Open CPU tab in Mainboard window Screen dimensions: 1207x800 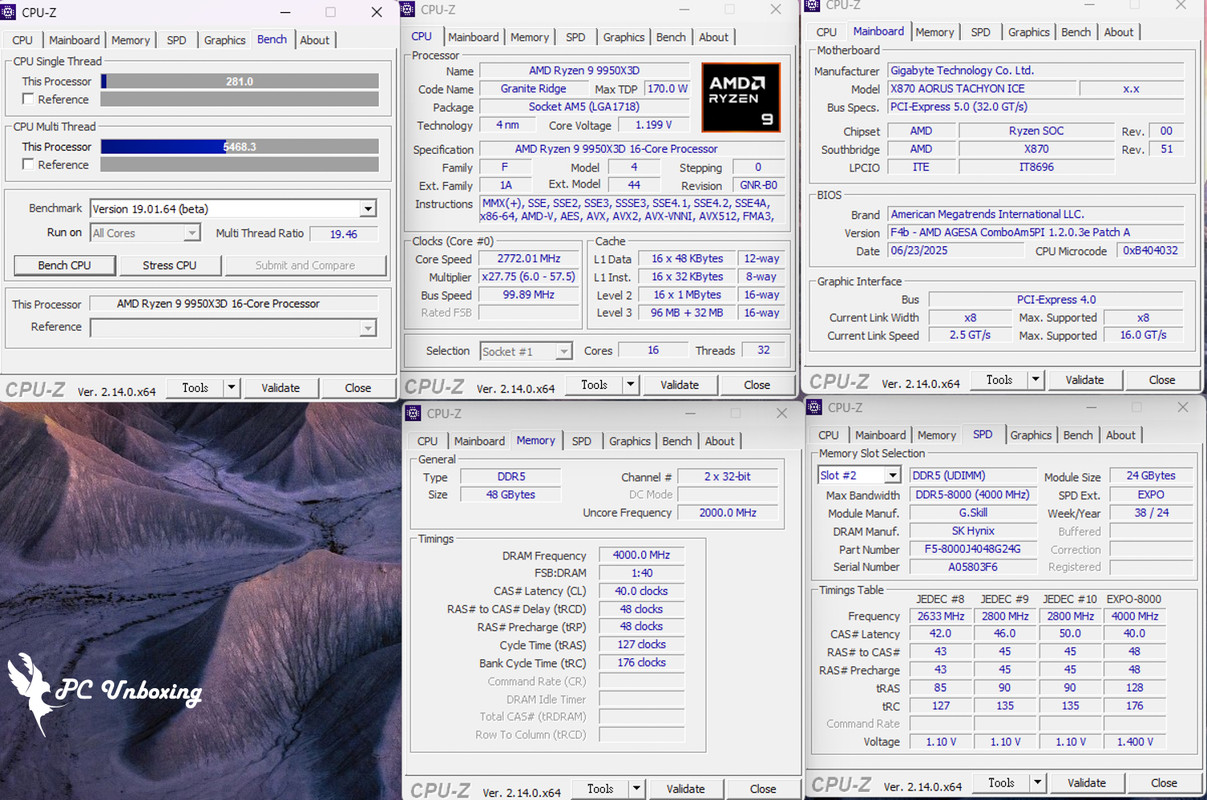pos(826,32)
